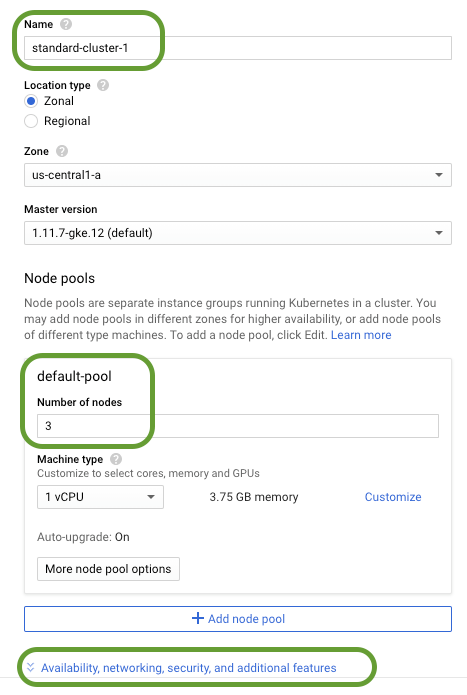Screen dimensions: 467x695
Task: Click the More node pool options button
Action: [109, 569]
